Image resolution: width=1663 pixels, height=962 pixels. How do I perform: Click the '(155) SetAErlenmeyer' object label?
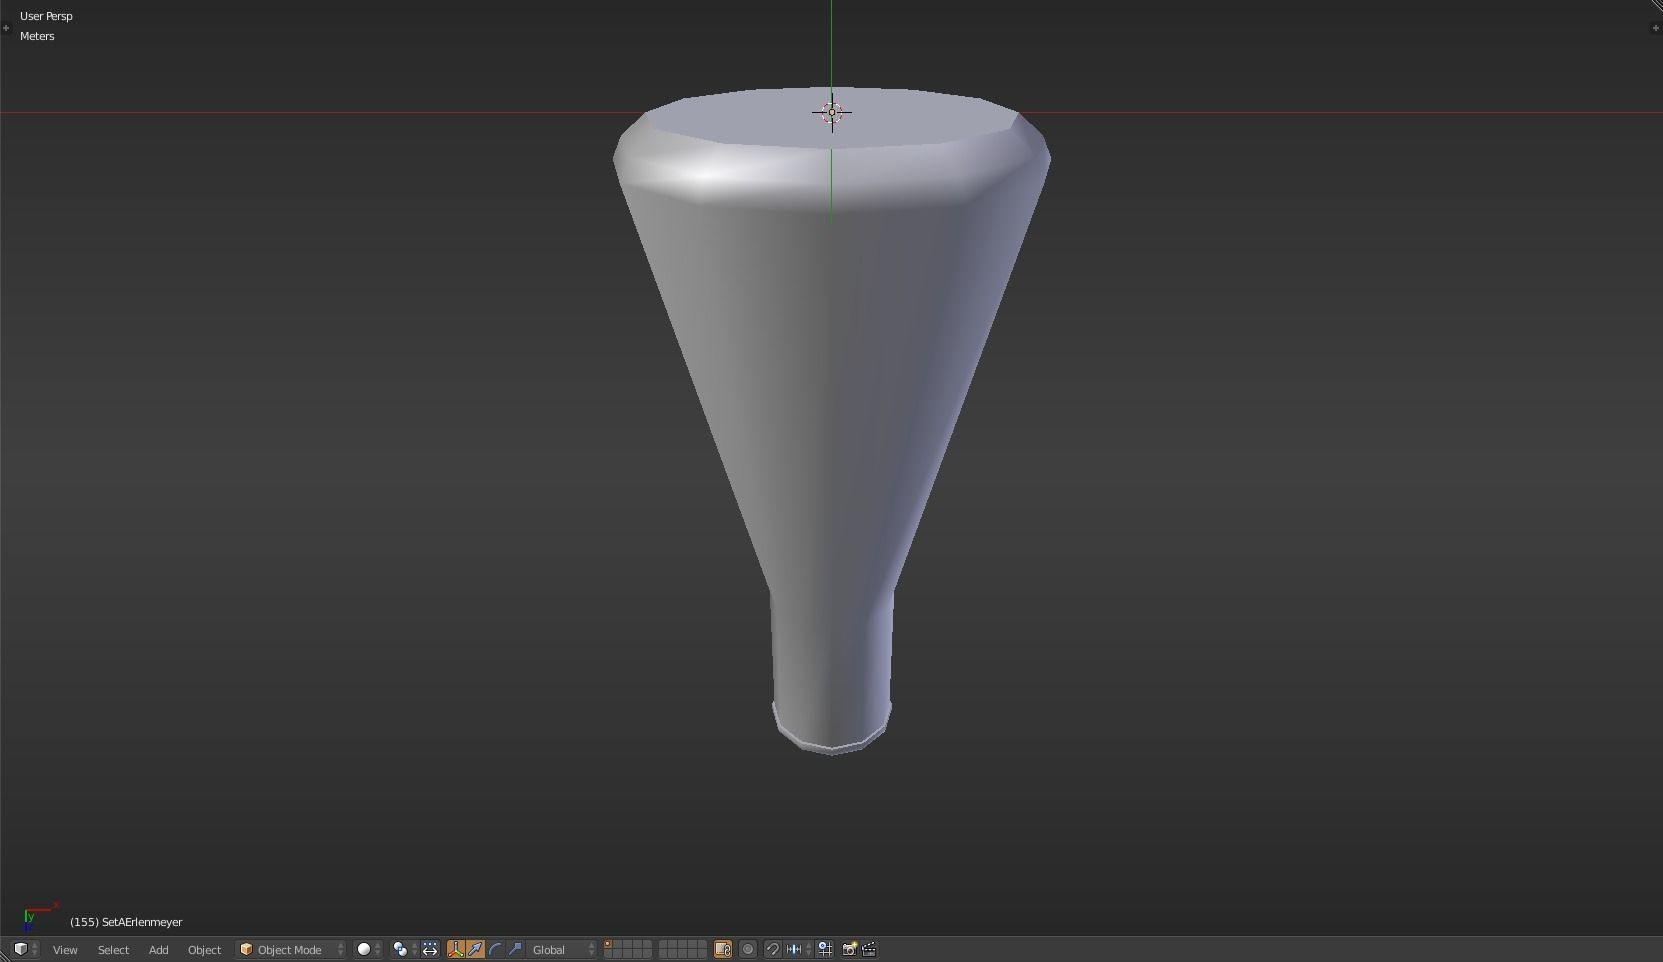(126, 922)
